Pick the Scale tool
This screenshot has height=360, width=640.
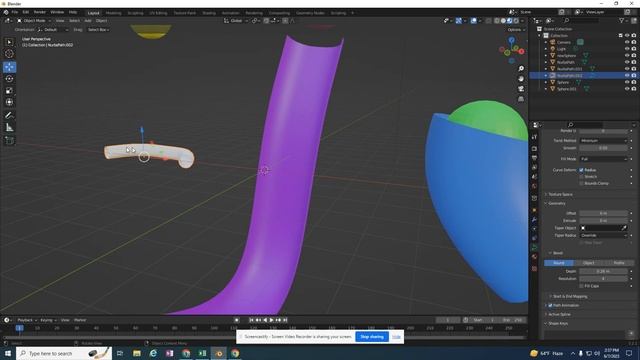[x=9, y=91]
